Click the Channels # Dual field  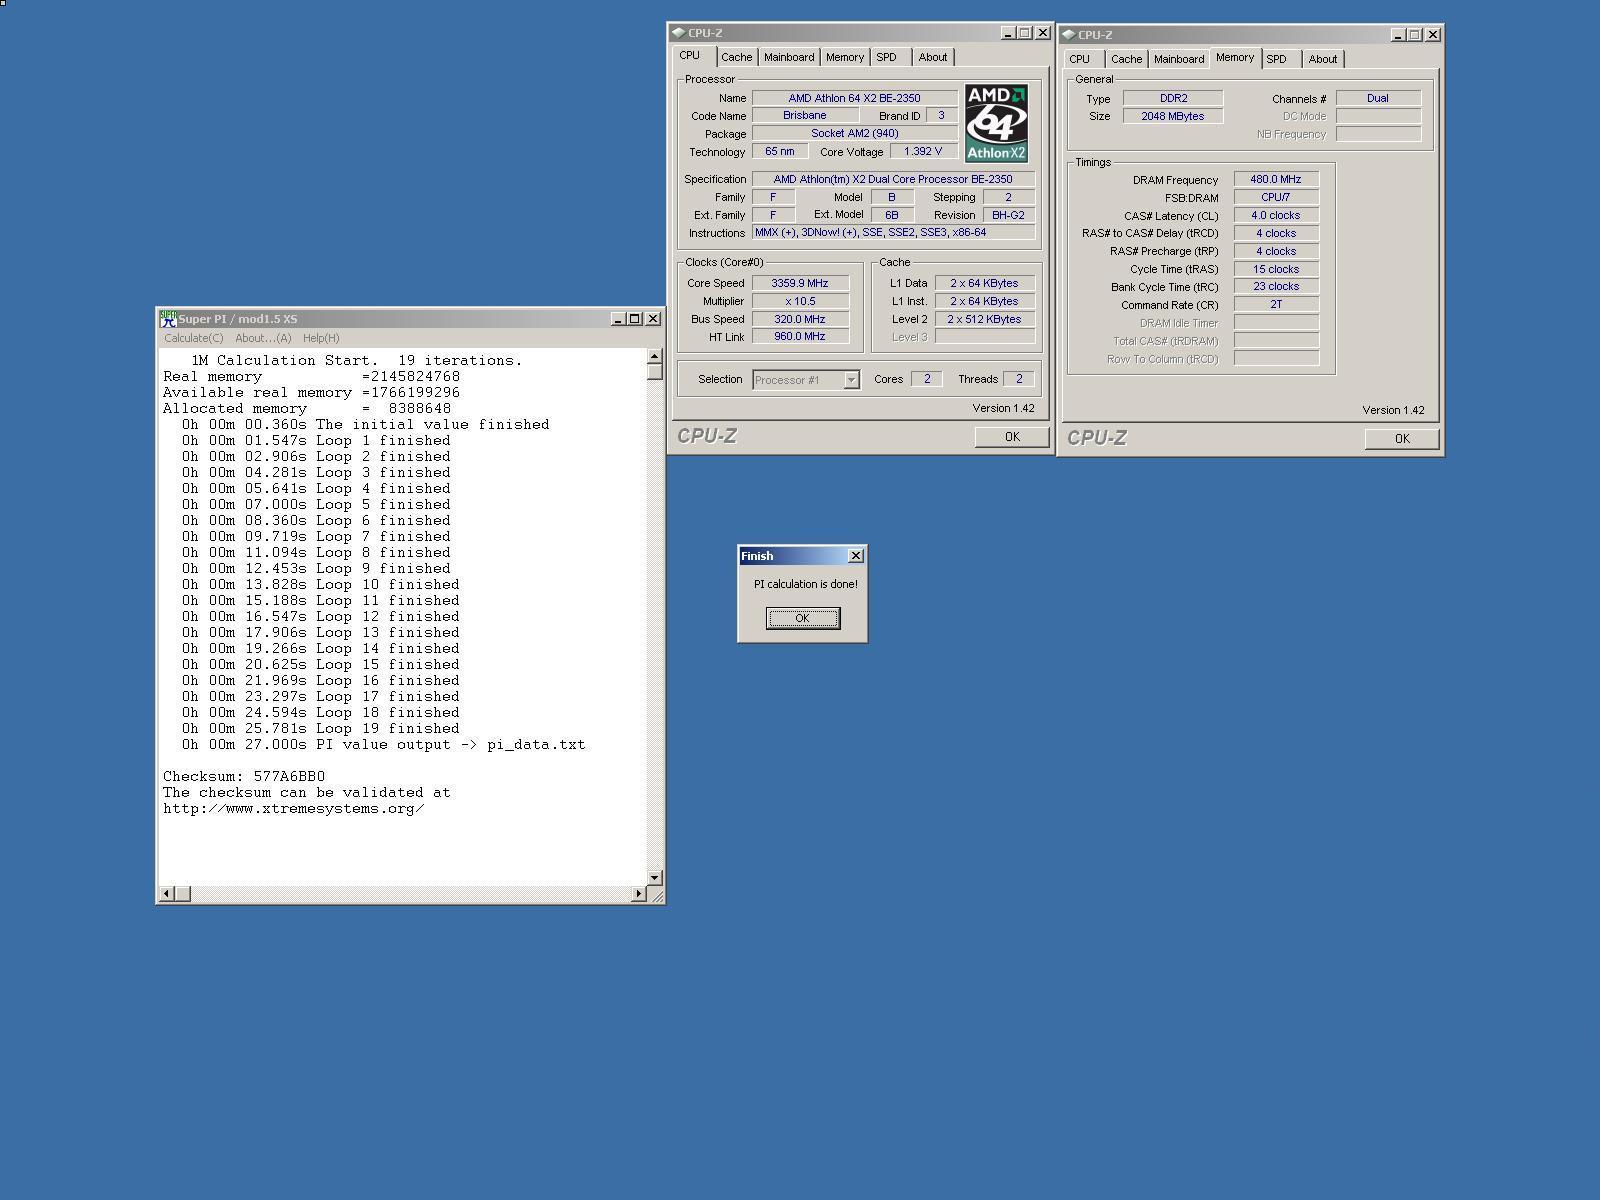(1378, 98)
